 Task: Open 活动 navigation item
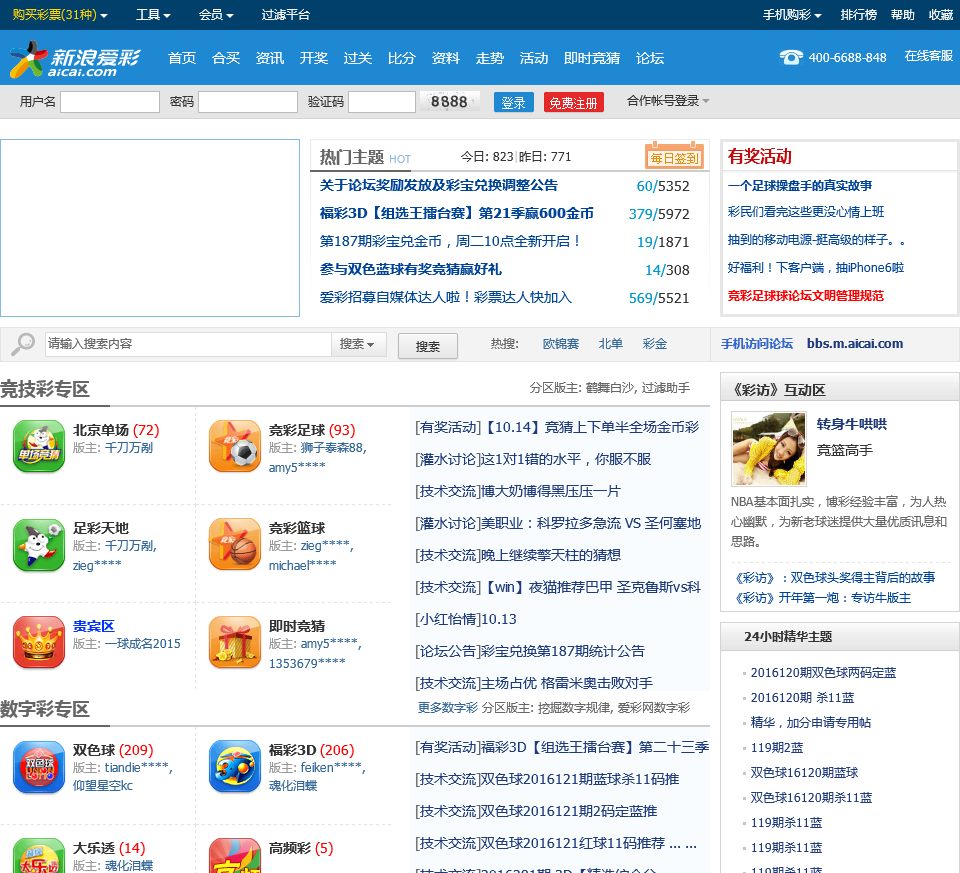tap(534, 58)
